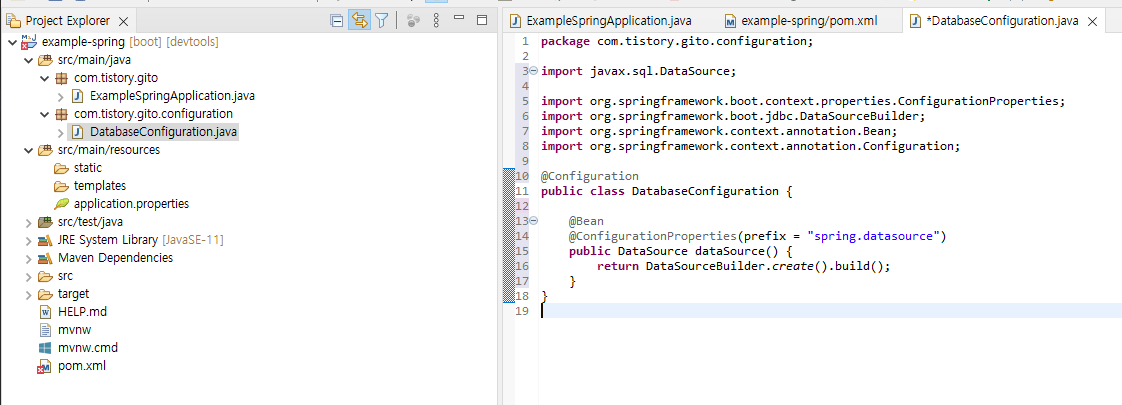The width and height of the screenshot is (1122, 405).
Task: Collapse the com.tistory.gito package
Action: (44, 78)
